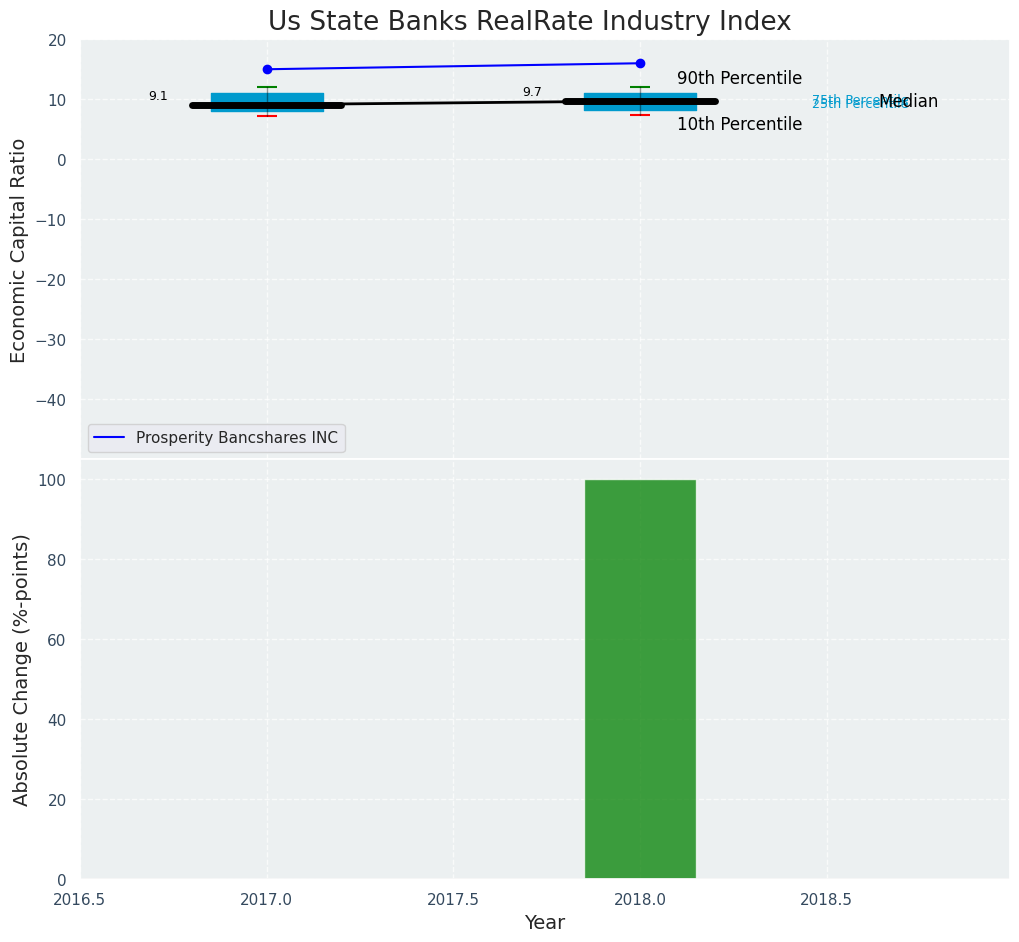Image resolution: width=1019 pixels, height=942 pixels.
Task: Click the Prosperity Bancshares INC legend entry
Action: [236, 438]
